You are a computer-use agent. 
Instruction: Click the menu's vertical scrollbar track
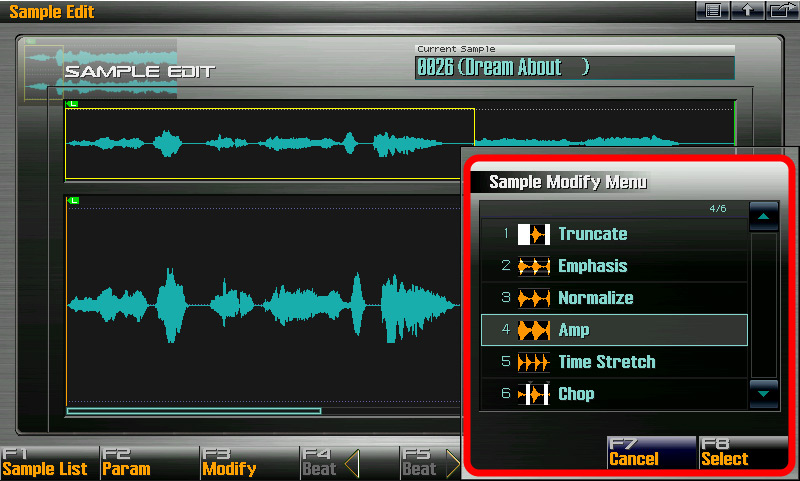tap(764, 305)
